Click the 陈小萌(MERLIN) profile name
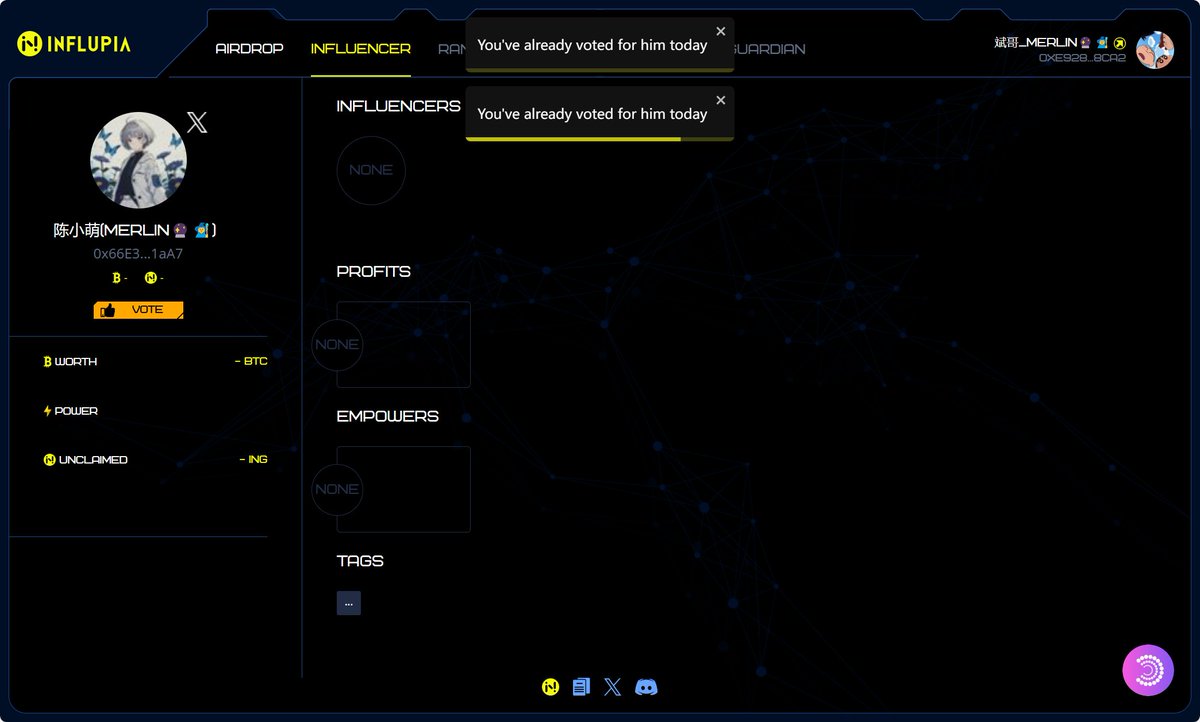 [x=135, y=230]
